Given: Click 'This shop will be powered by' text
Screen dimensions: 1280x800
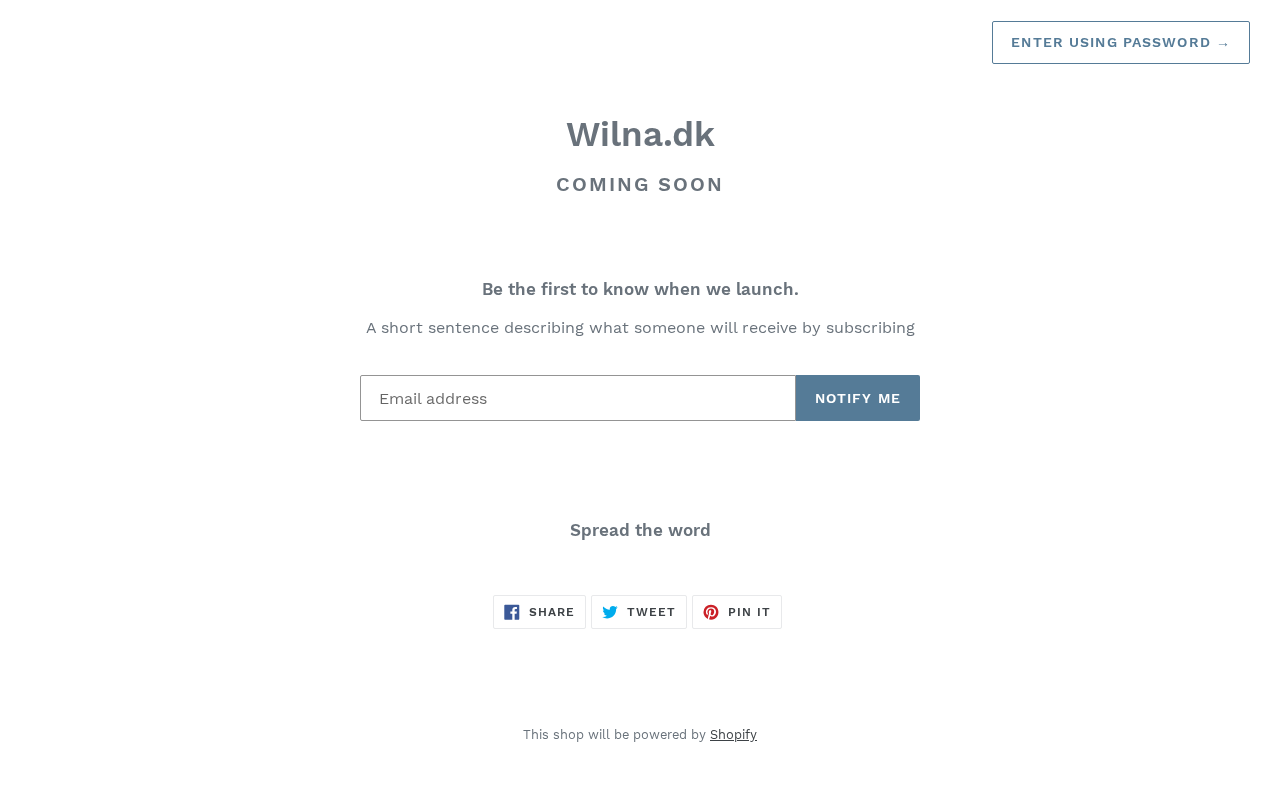Looking at the screenshot, I should [614, 735].
